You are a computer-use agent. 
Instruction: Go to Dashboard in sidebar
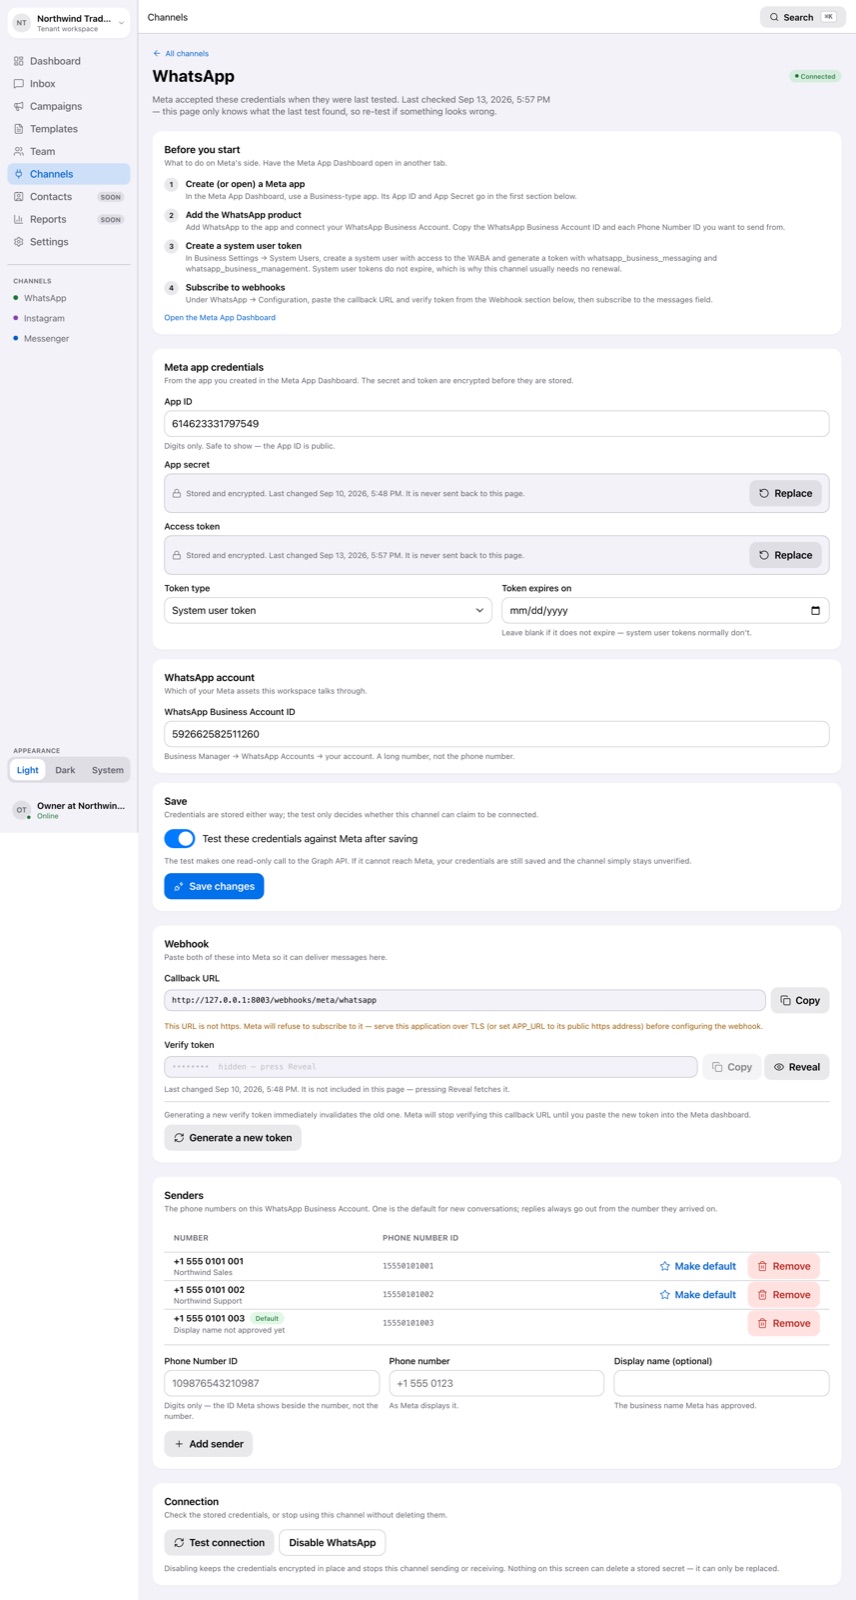point(69,61)
